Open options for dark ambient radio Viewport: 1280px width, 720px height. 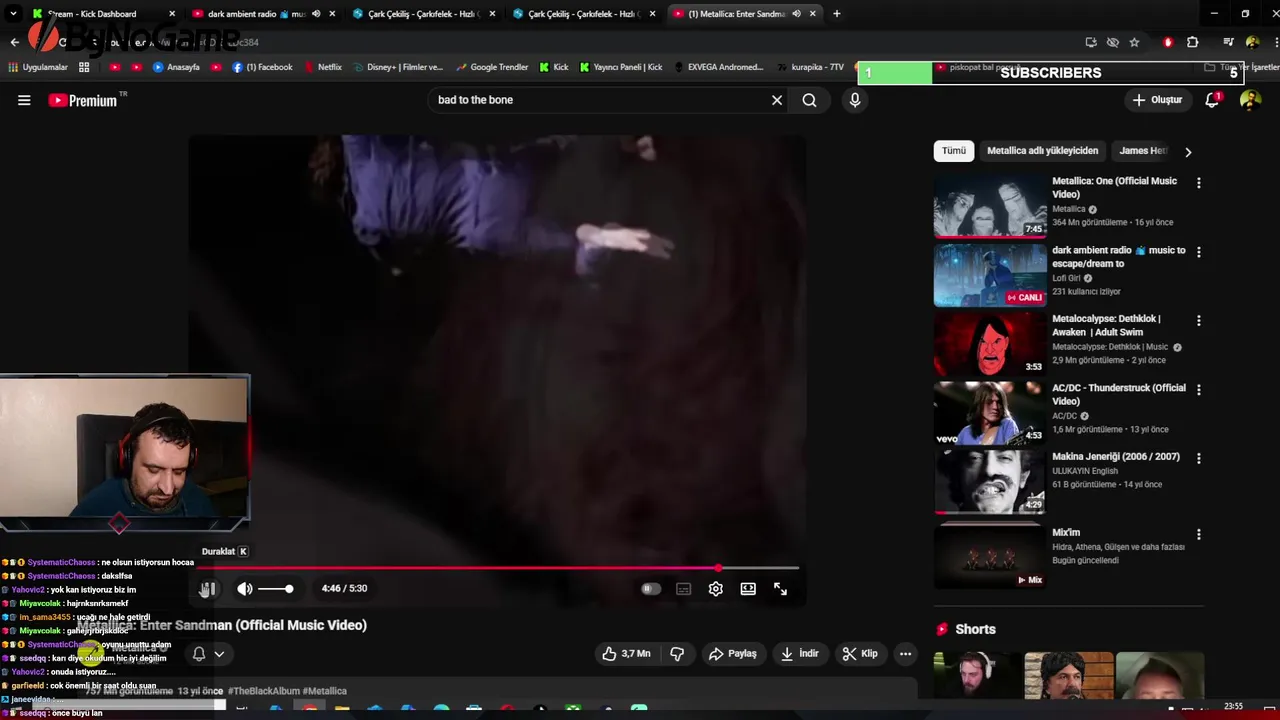pyautogui.click(x=1199, y=253)
